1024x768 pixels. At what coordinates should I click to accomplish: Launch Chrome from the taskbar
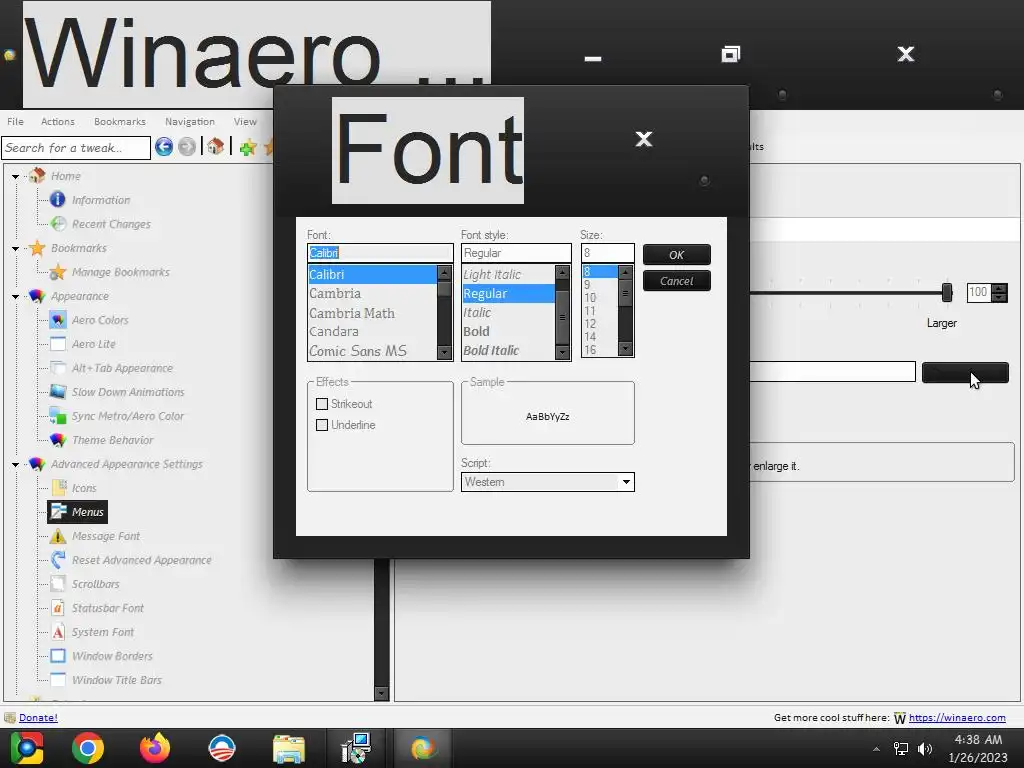coord(88,748)
